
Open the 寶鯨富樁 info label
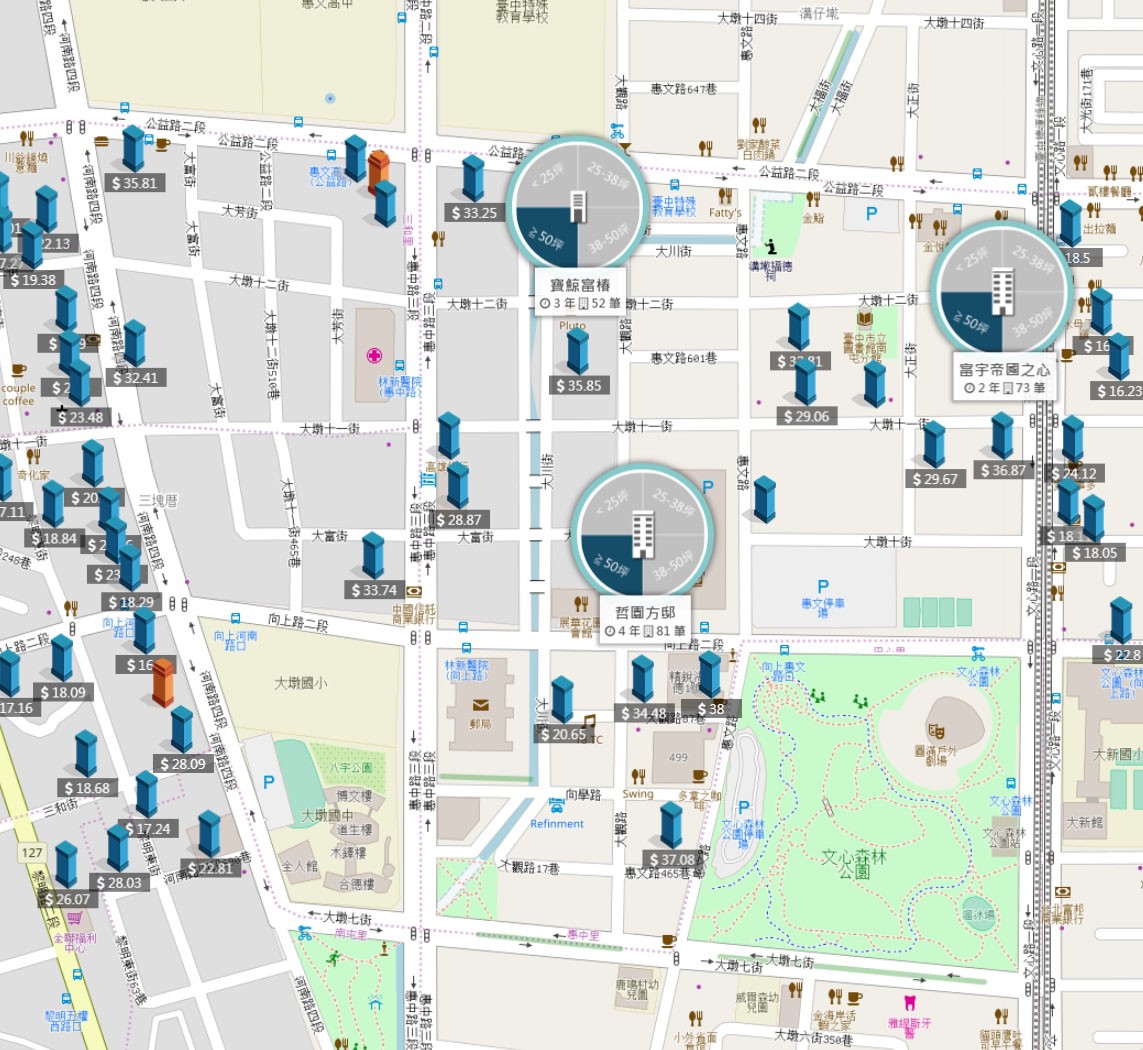(x=580, y=293)
